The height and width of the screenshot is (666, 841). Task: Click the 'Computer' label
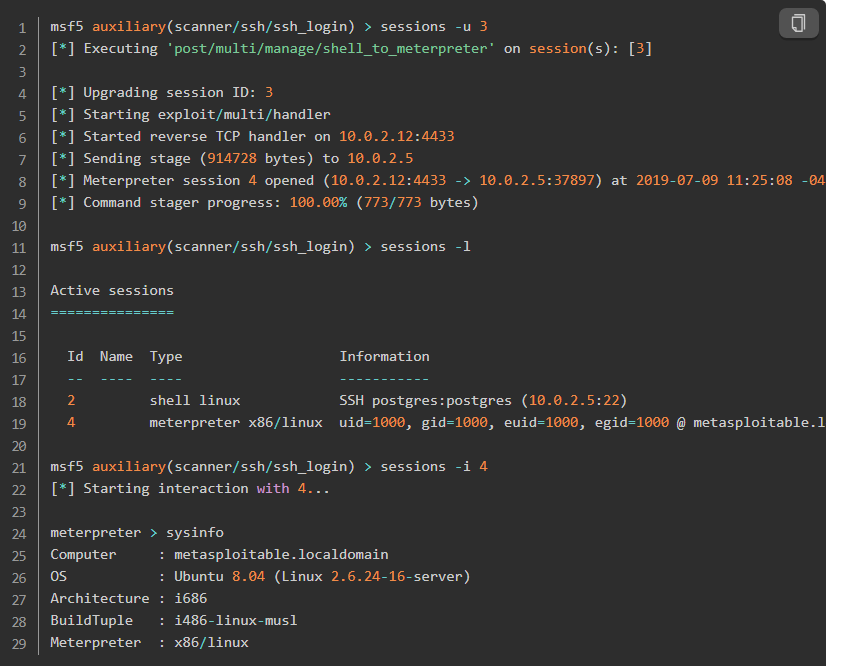[83, 555]
